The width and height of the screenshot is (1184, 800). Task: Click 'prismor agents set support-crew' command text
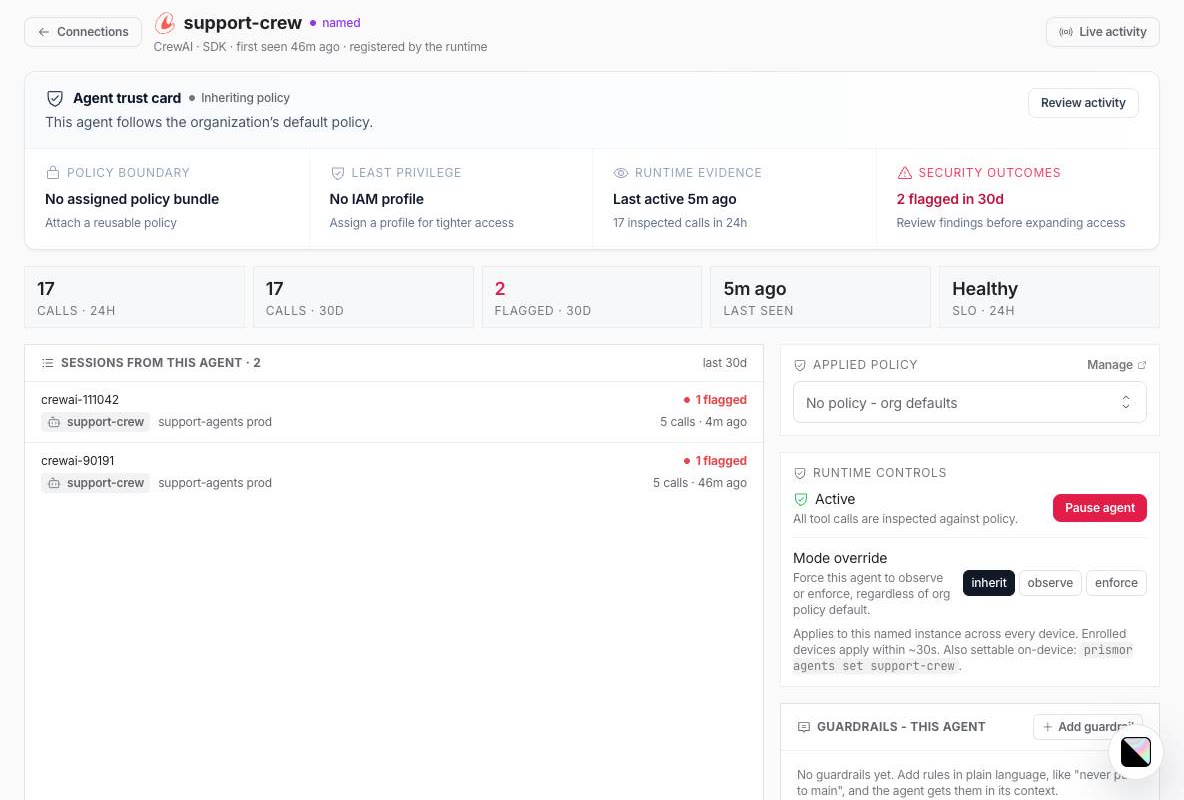coord(963,658)
